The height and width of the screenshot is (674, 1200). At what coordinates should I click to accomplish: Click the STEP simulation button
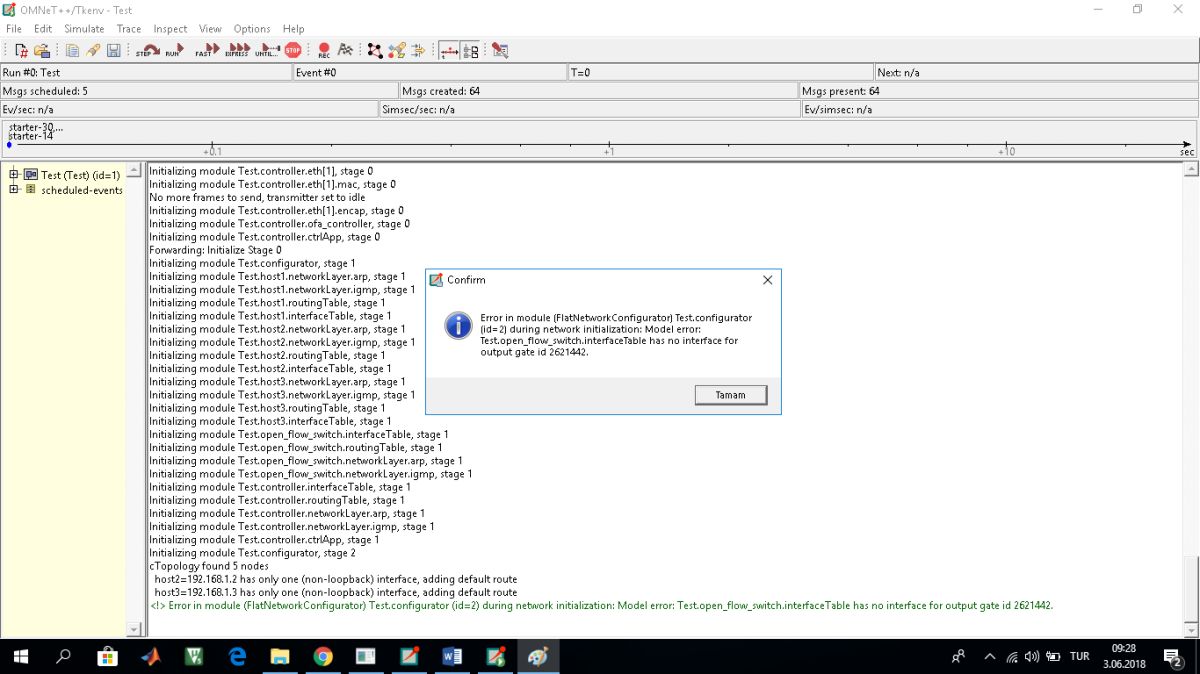tap(146, 50)
